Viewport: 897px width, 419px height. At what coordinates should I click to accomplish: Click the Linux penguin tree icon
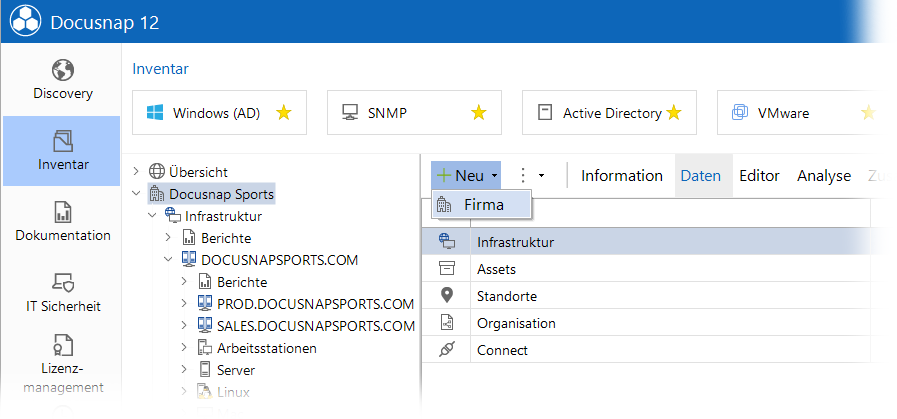point(205,392)
